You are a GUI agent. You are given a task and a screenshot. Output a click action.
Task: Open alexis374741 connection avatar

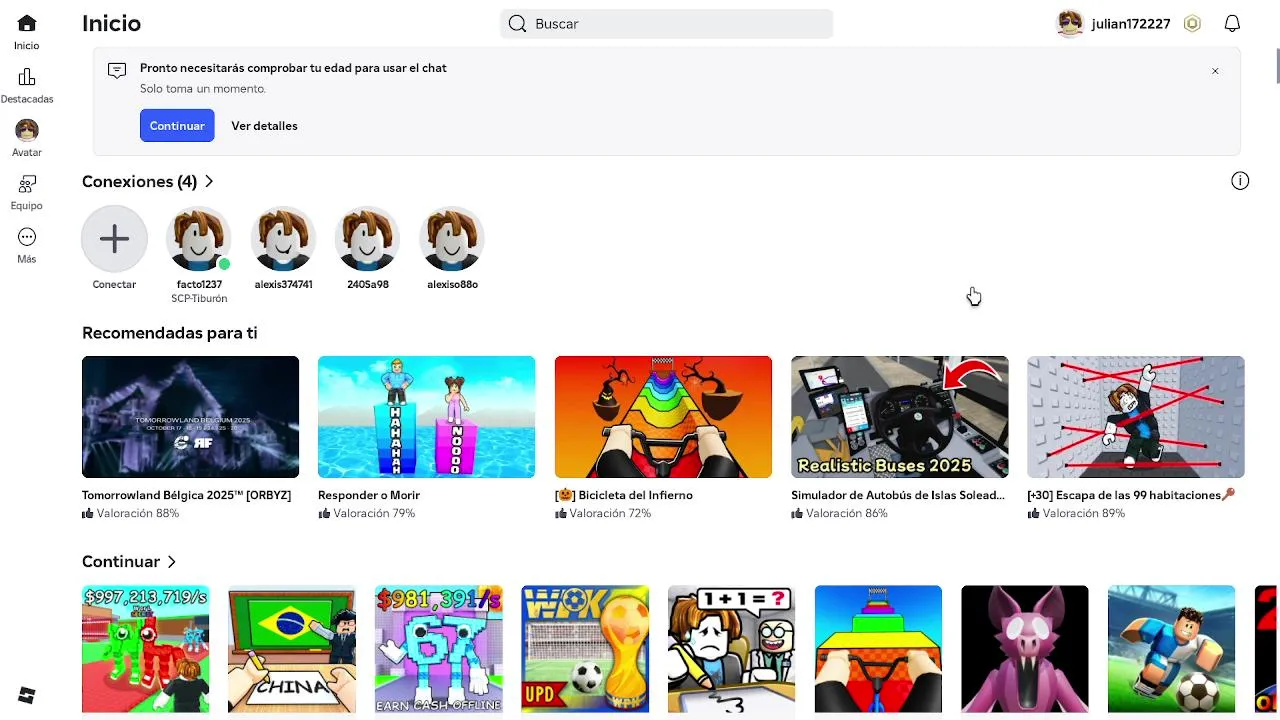(283, 239)
